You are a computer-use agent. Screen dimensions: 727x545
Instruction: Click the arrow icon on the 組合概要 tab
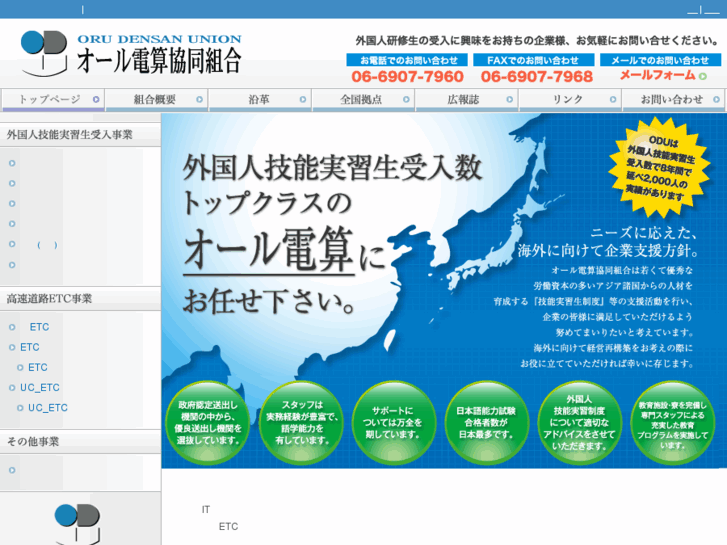click(199, 99)
